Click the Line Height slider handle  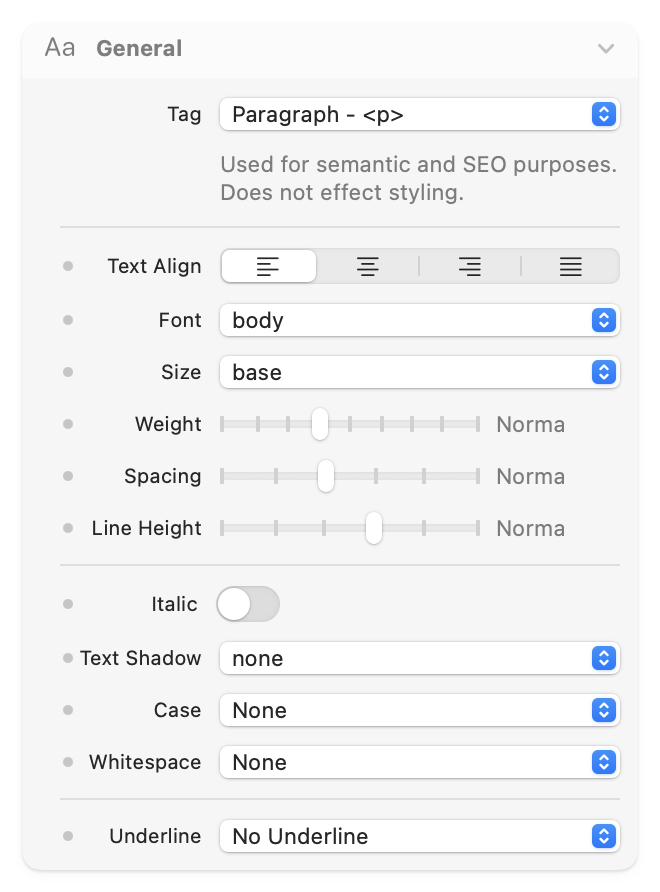373,528
